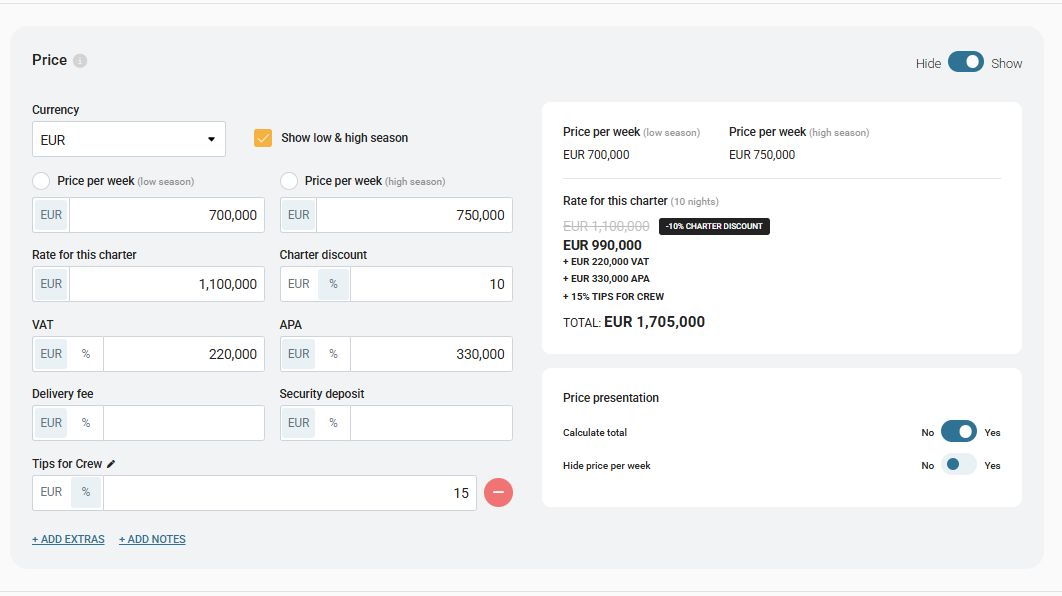Select EUR unit in the VAT field

(x=50, y=353)
